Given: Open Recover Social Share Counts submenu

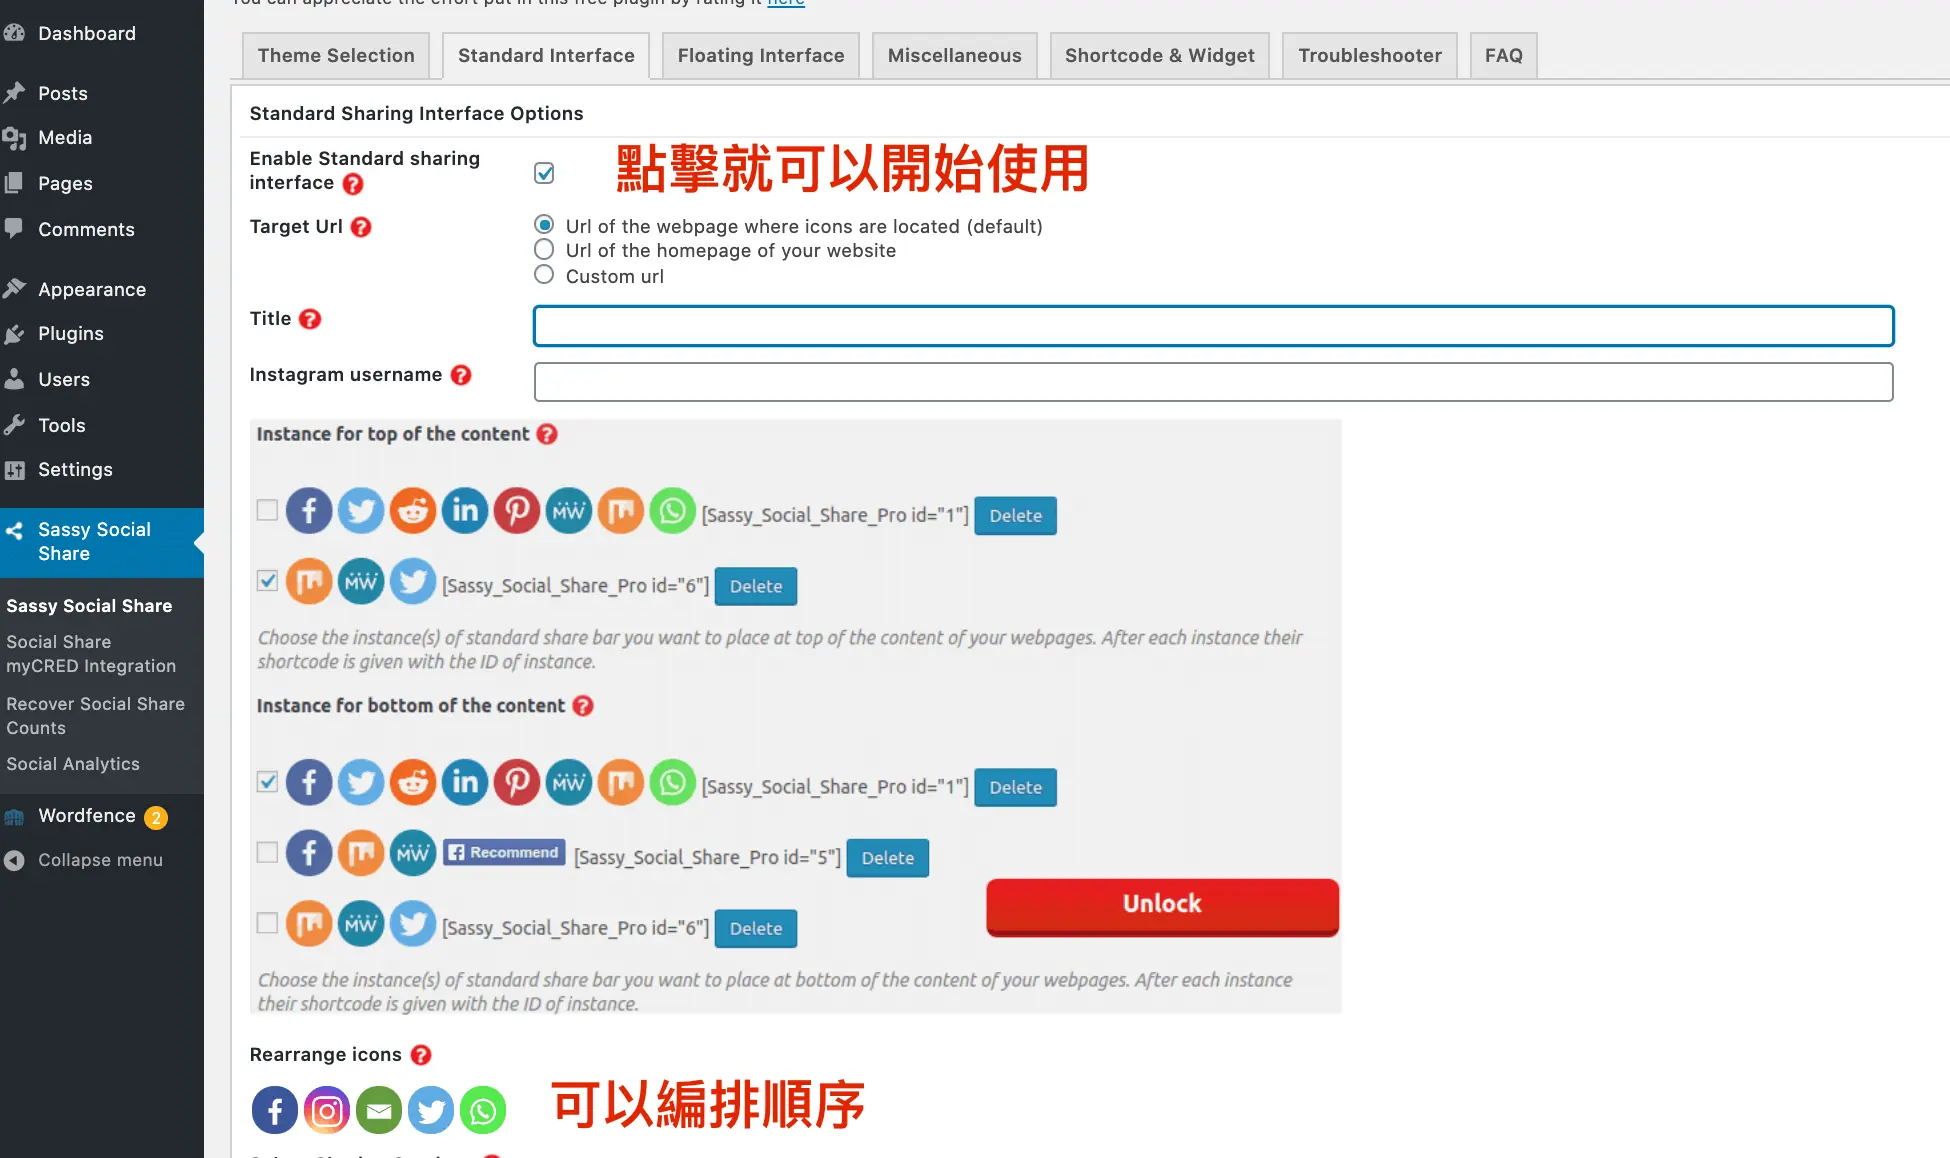Looking at the screenshot, I should pyautogui.click(x=95, y=716).
